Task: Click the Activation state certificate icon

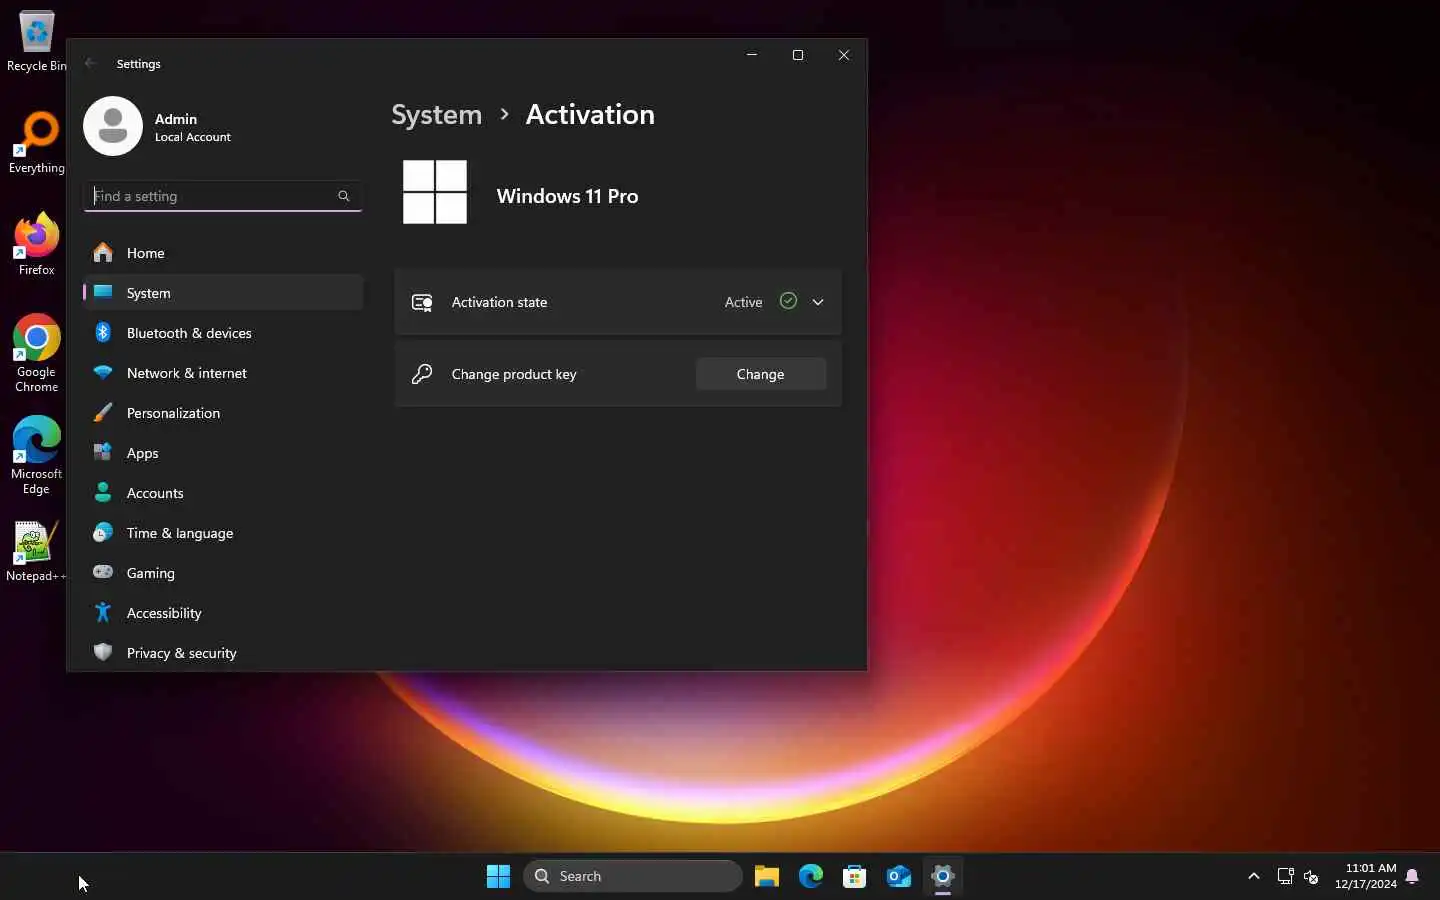Action: [422, 302]
